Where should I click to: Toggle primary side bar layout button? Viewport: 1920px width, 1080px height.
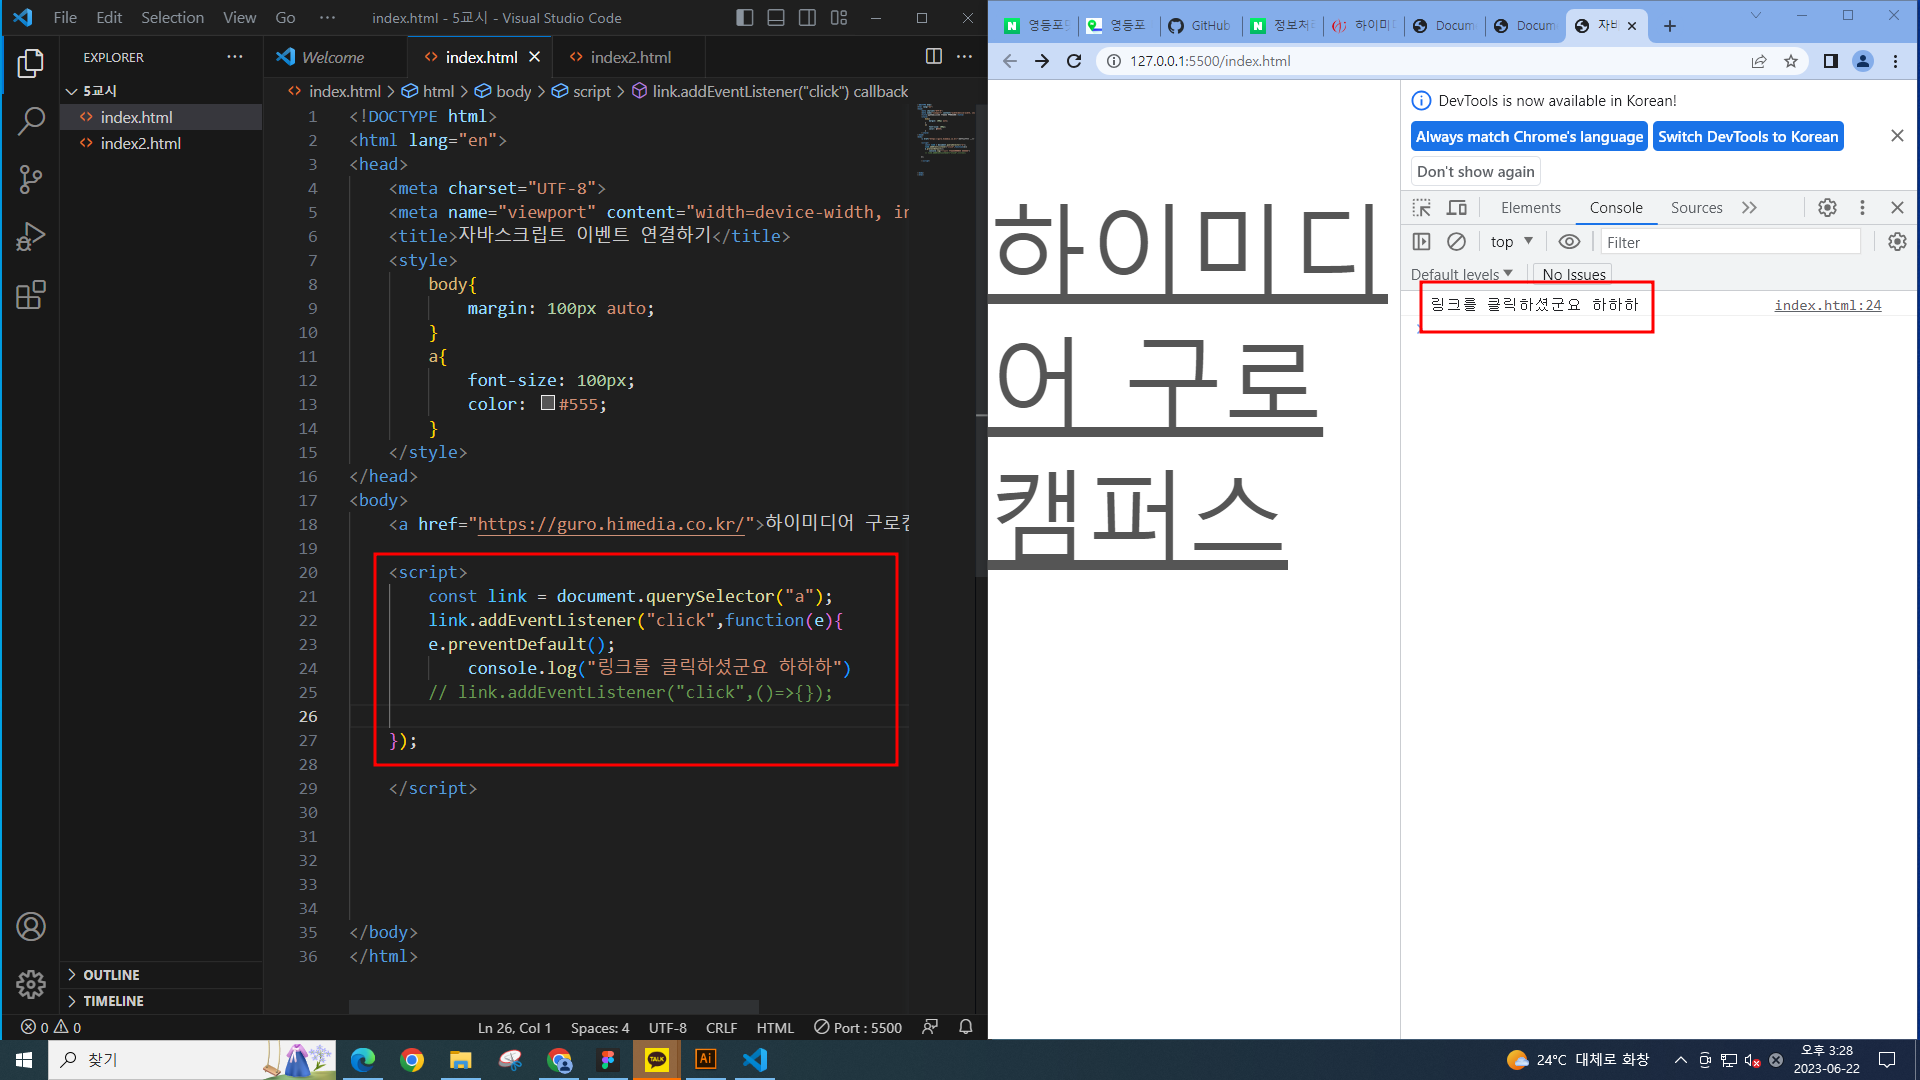744,18
